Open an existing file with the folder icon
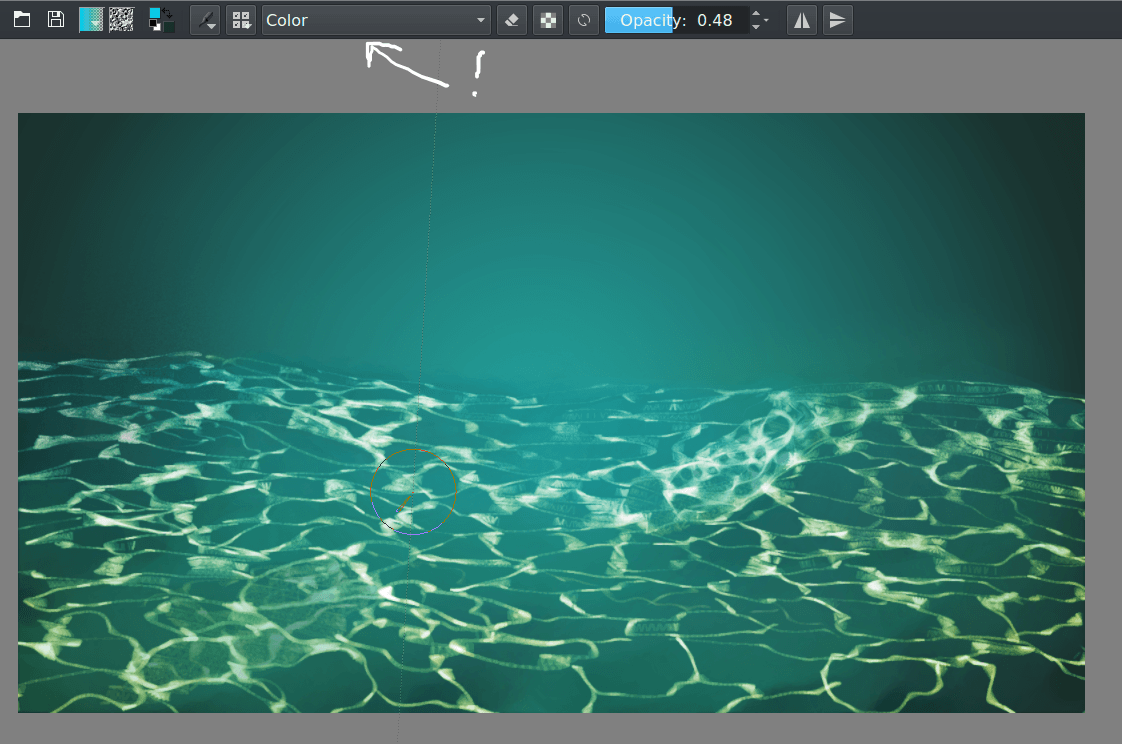The width and height of the screenshot is (1122, 744). click(21, 19)
